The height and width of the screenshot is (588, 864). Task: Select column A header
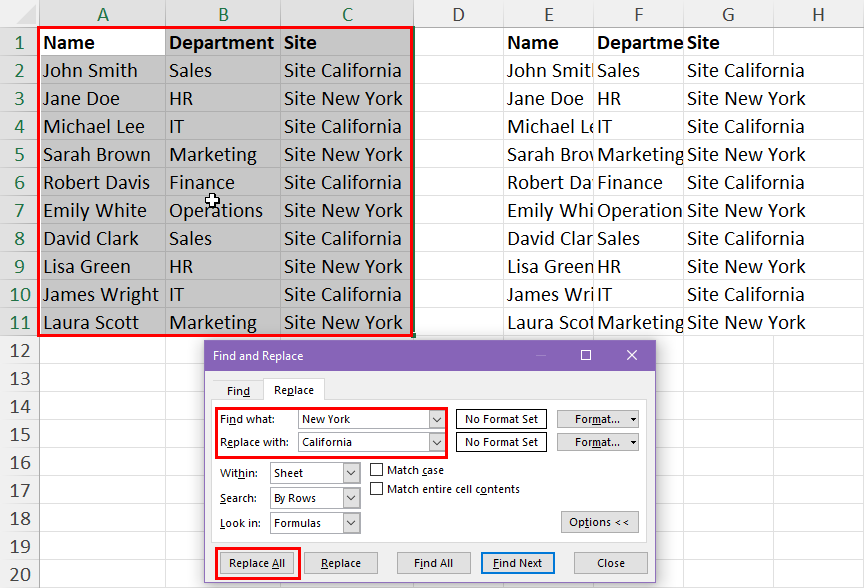click(x=102, y=14)
